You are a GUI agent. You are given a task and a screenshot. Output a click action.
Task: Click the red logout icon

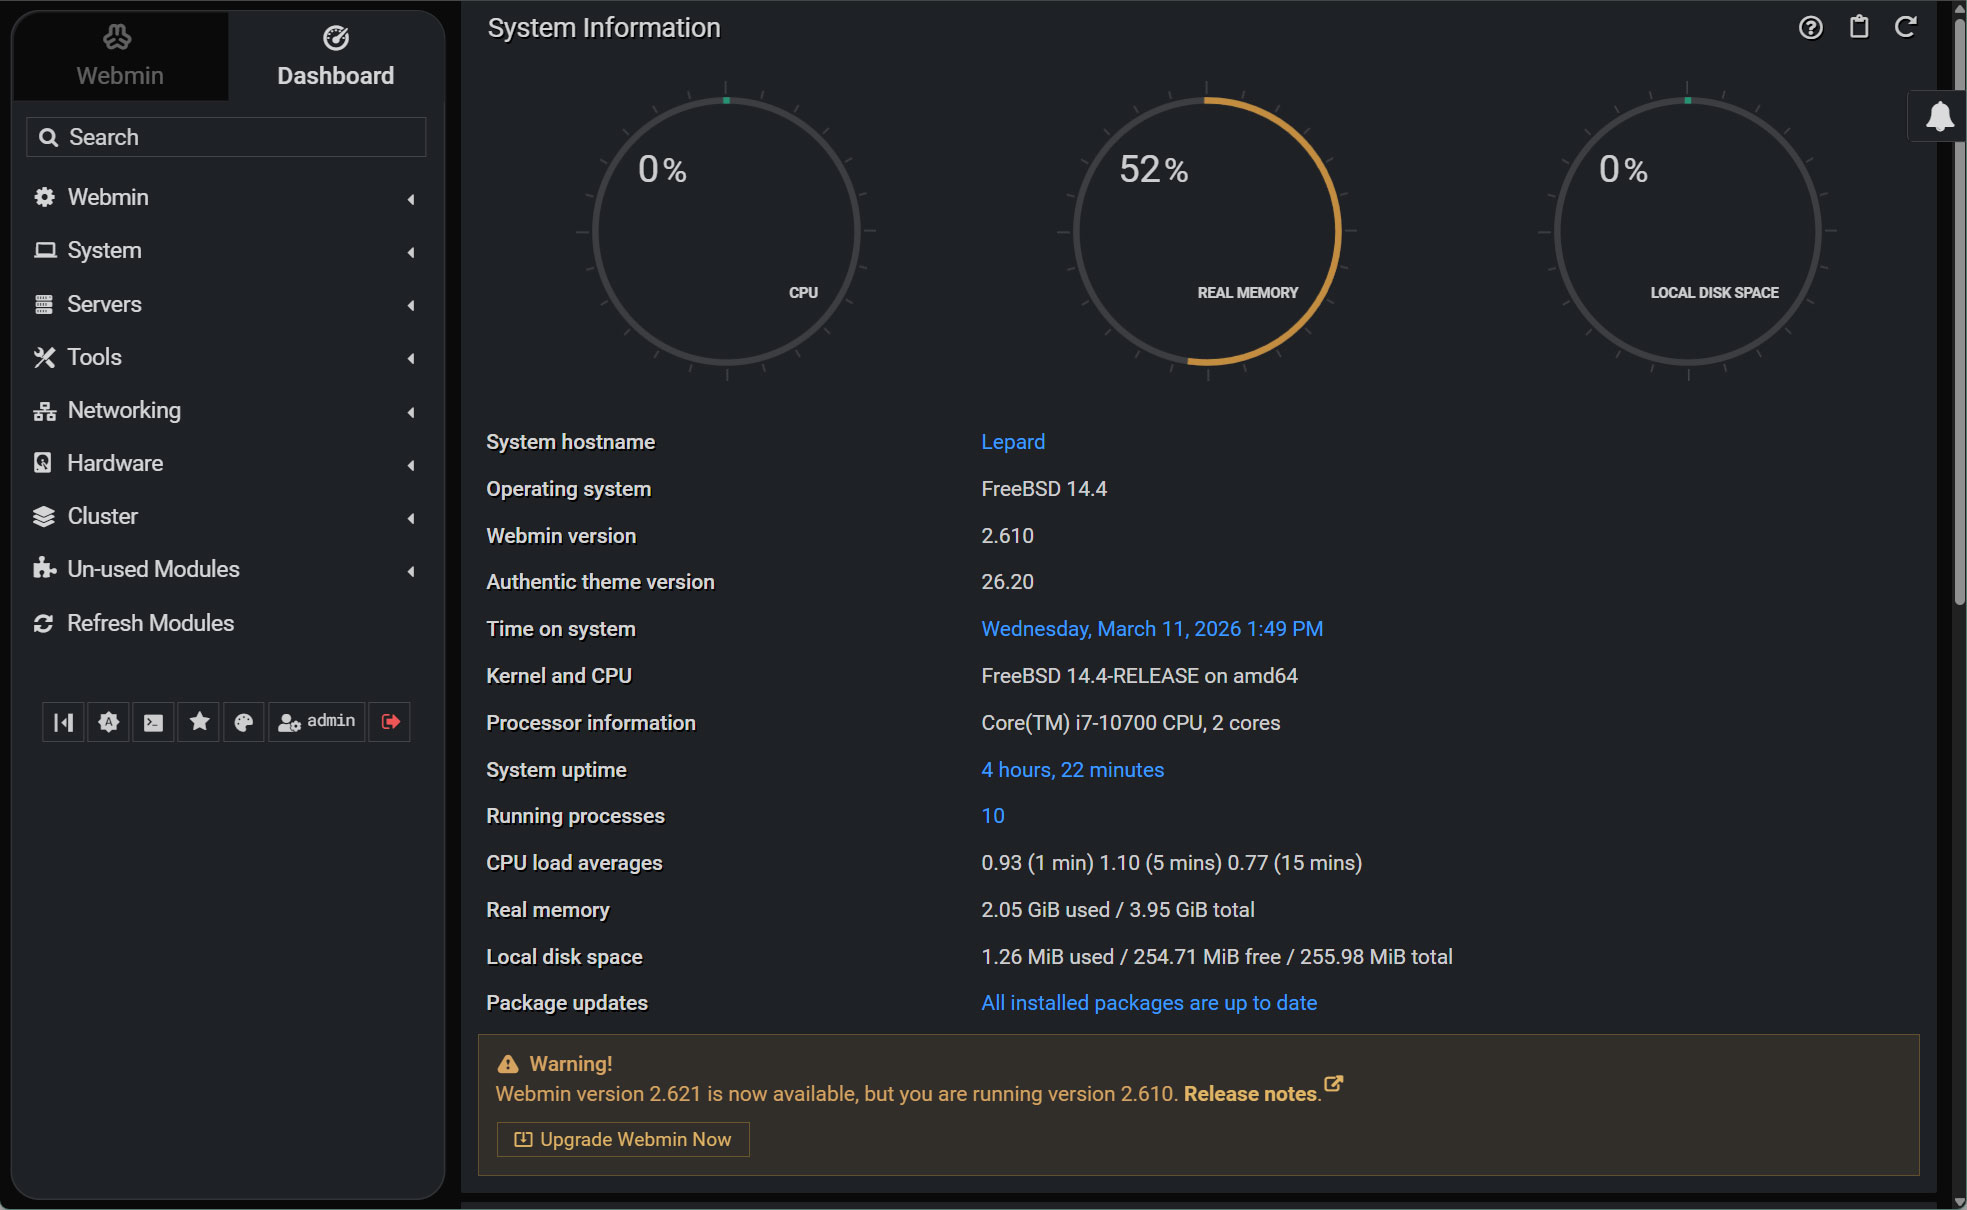coord(390,722)
